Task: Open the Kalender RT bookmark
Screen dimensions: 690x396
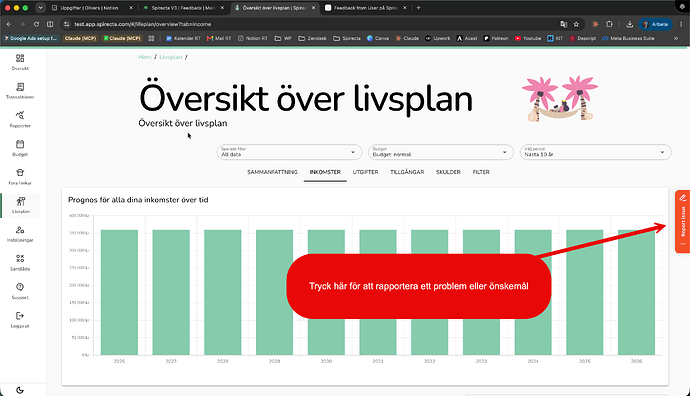Action: 183,38
